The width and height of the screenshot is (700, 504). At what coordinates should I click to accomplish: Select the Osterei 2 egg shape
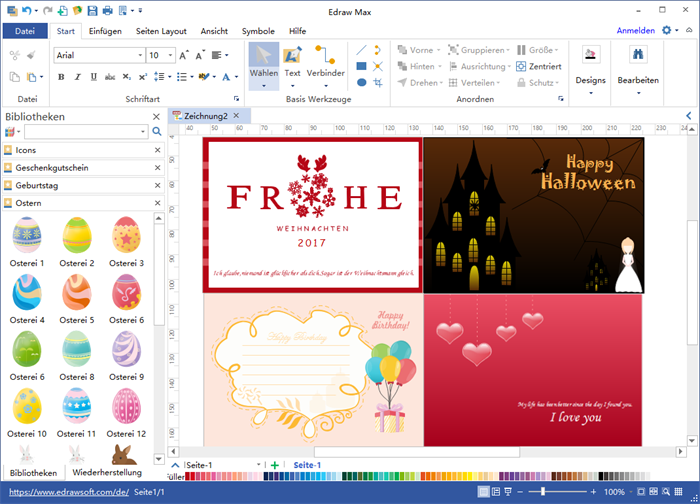(77, 236)
